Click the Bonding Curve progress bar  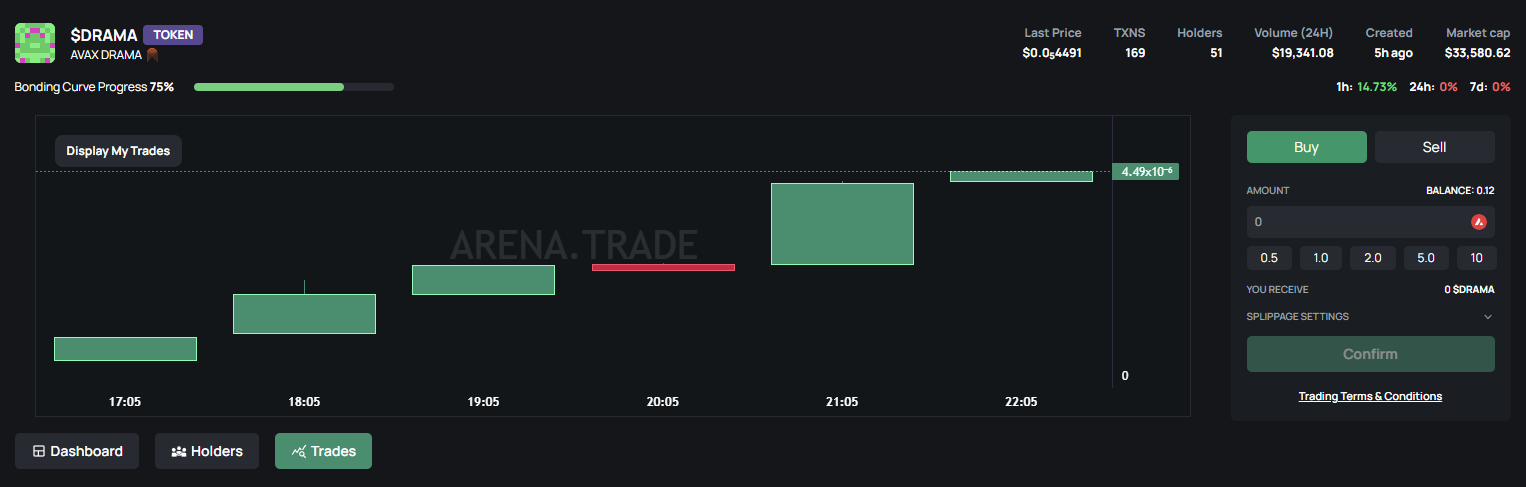(x=293, y=87)
